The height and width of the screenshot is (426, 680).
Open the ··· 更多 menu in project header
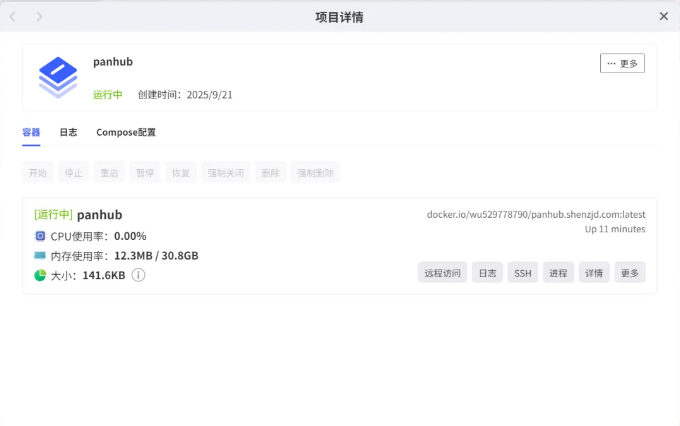tap(622, 63)
